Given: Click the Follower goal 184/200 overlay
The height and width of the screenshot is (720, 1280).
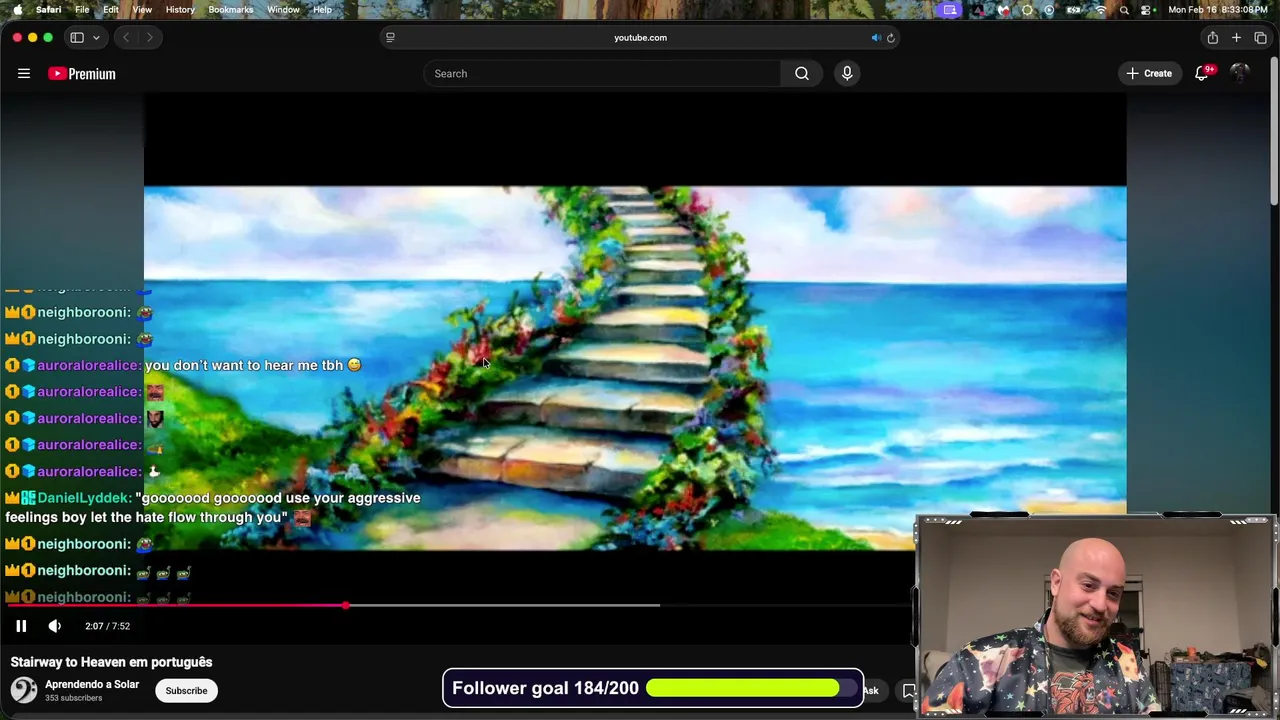Looking at the screenshot, I should 653,688.
